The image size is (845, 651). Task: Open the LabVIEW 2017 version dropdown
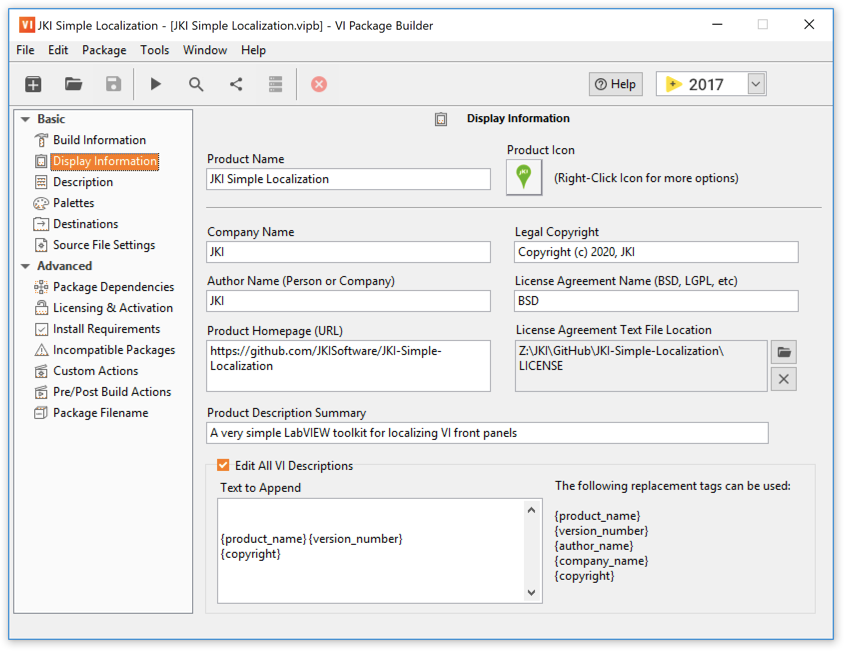[756, 84]
